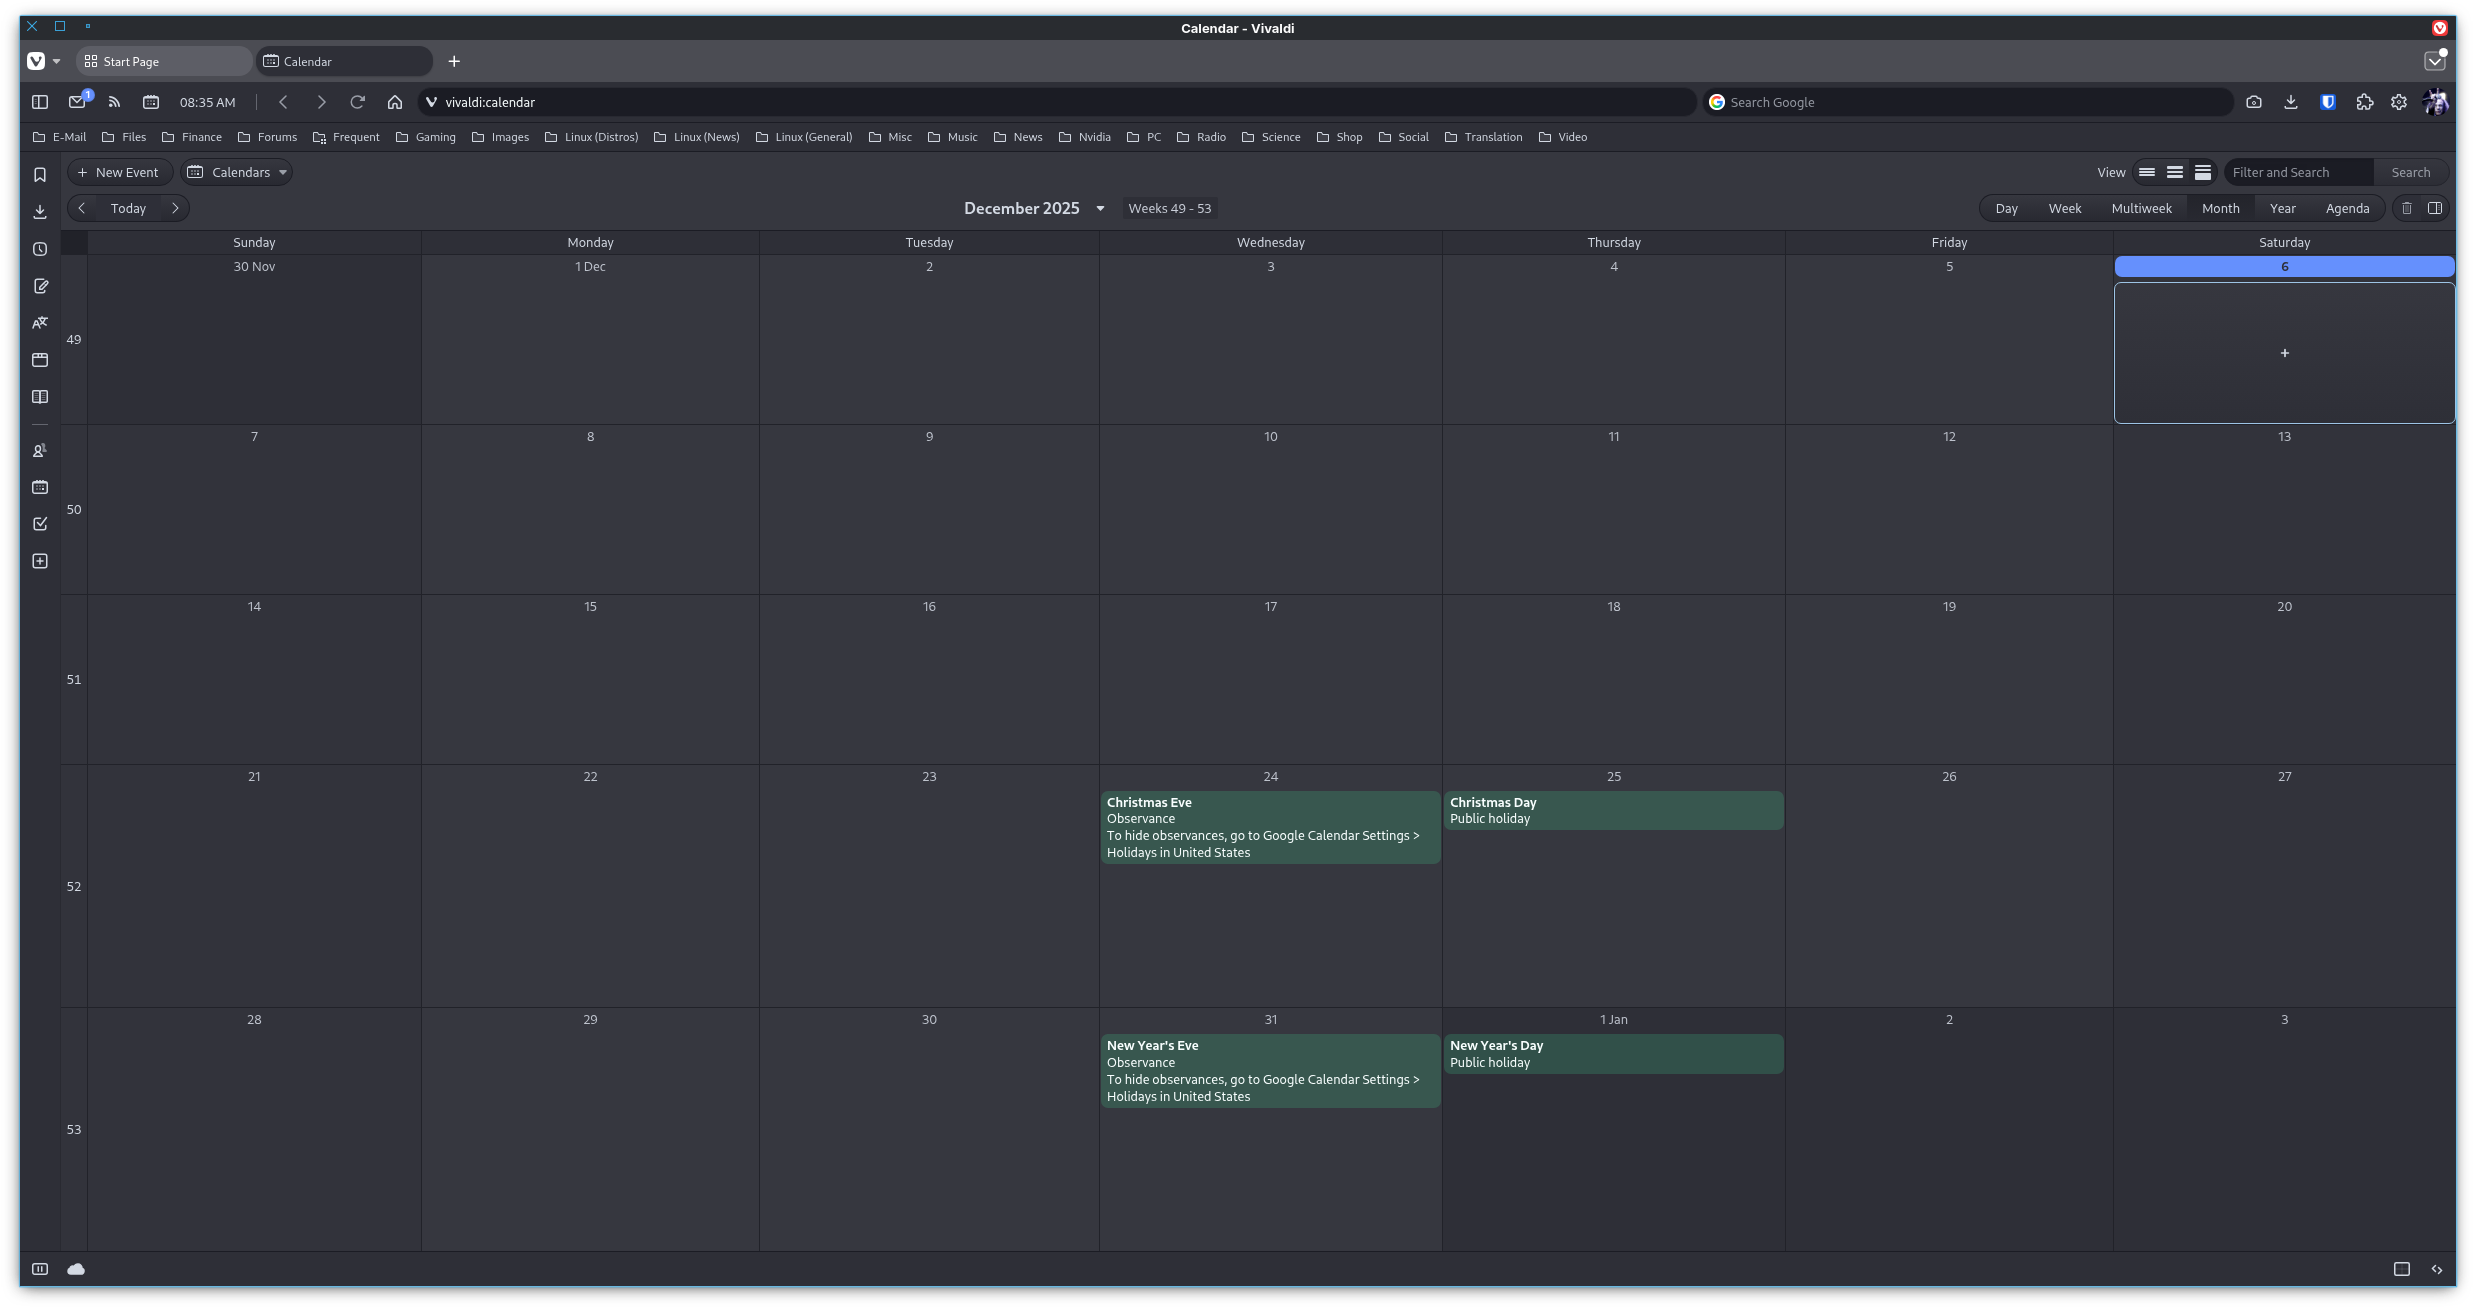This screenshot has height=1310, width=2476.
Task: Open the Notes panel icon
Action: point(40,286)
